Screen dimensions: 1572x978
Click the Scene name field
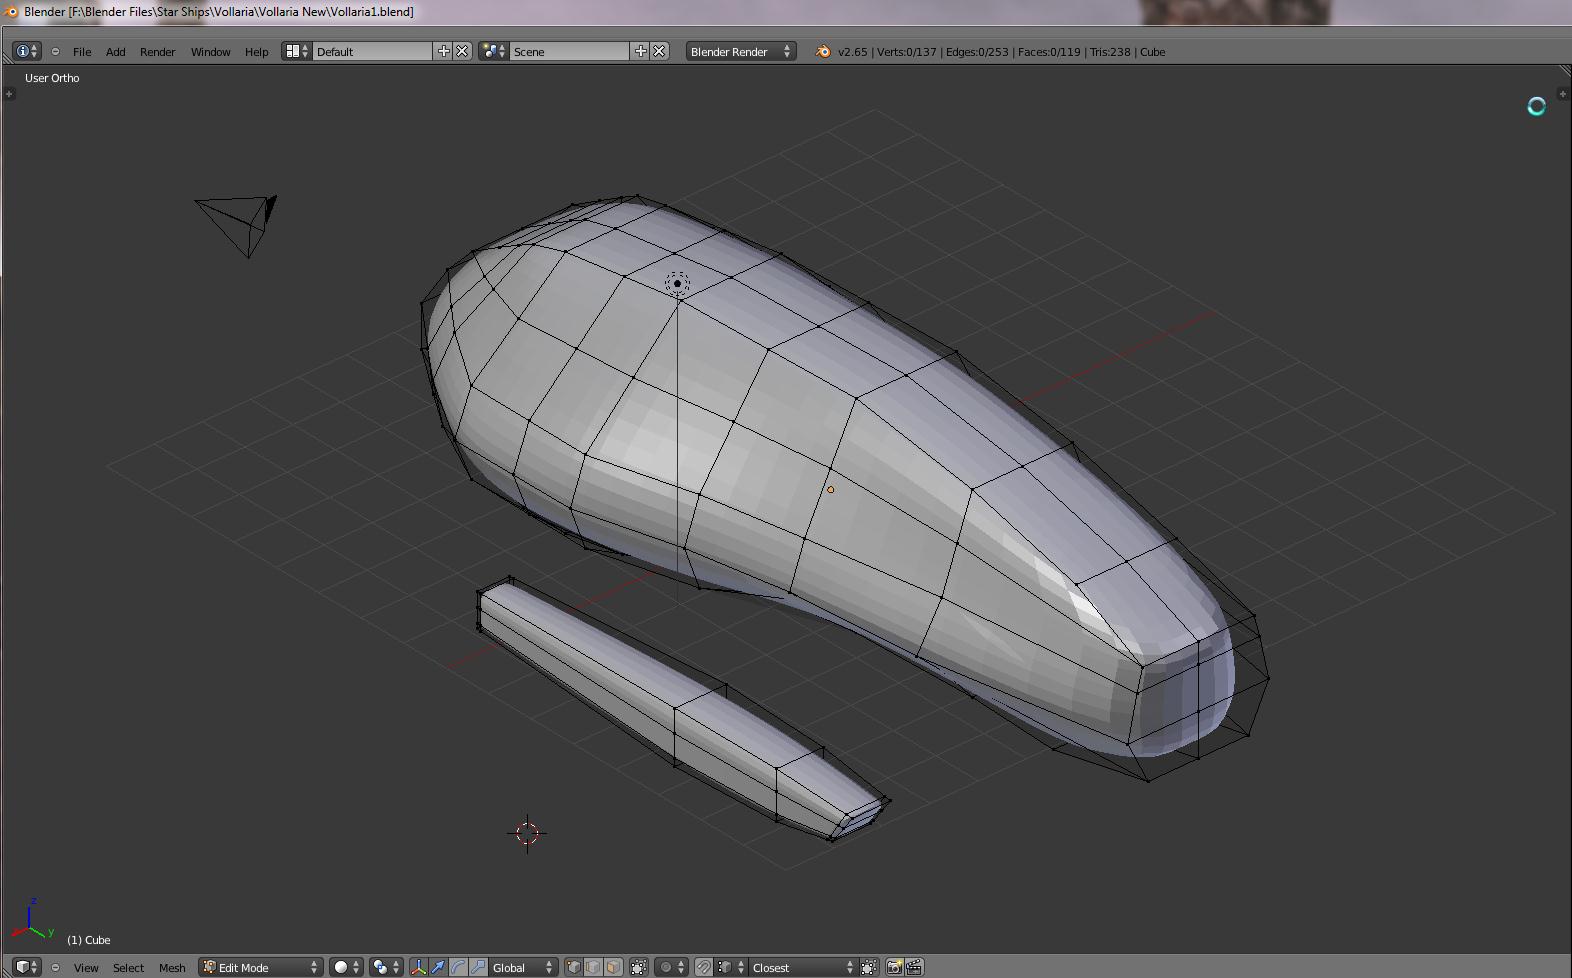click(x=568, y=52)
